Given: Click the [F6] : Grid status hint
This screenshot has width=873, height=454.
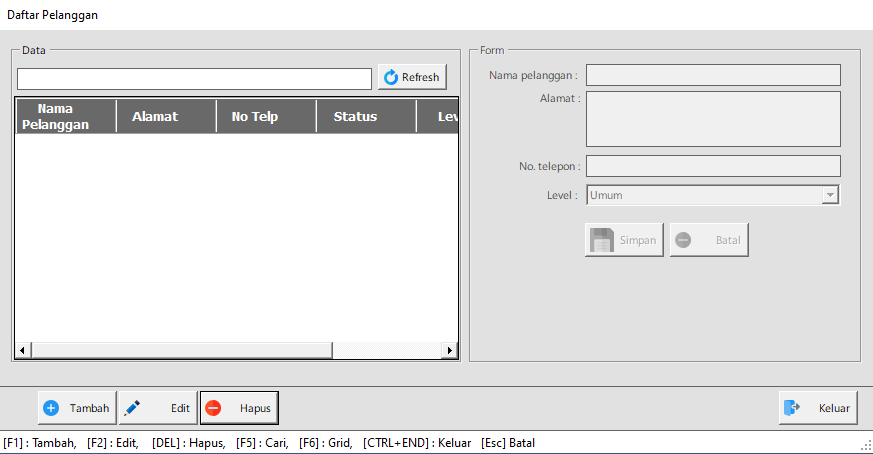Looking at the screenshot, I should [x=326, y=443].
